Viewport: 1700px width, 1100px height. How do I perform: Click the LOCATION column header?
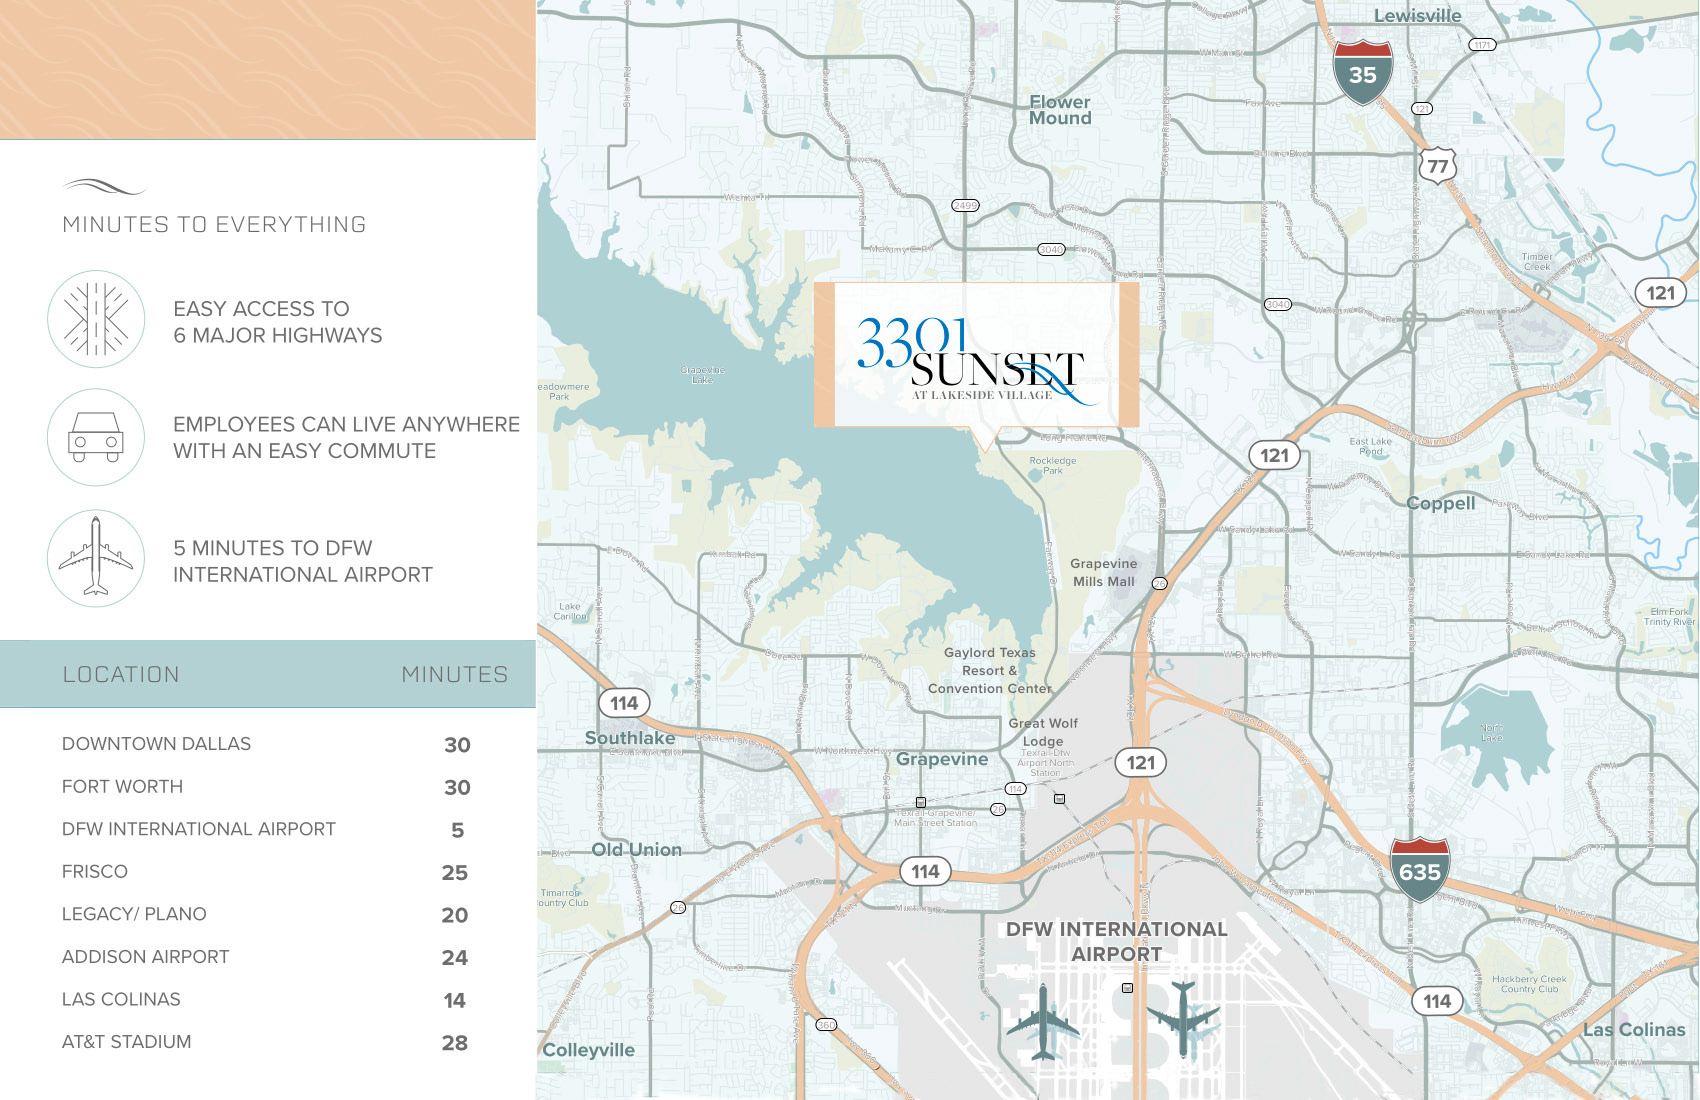121,675
